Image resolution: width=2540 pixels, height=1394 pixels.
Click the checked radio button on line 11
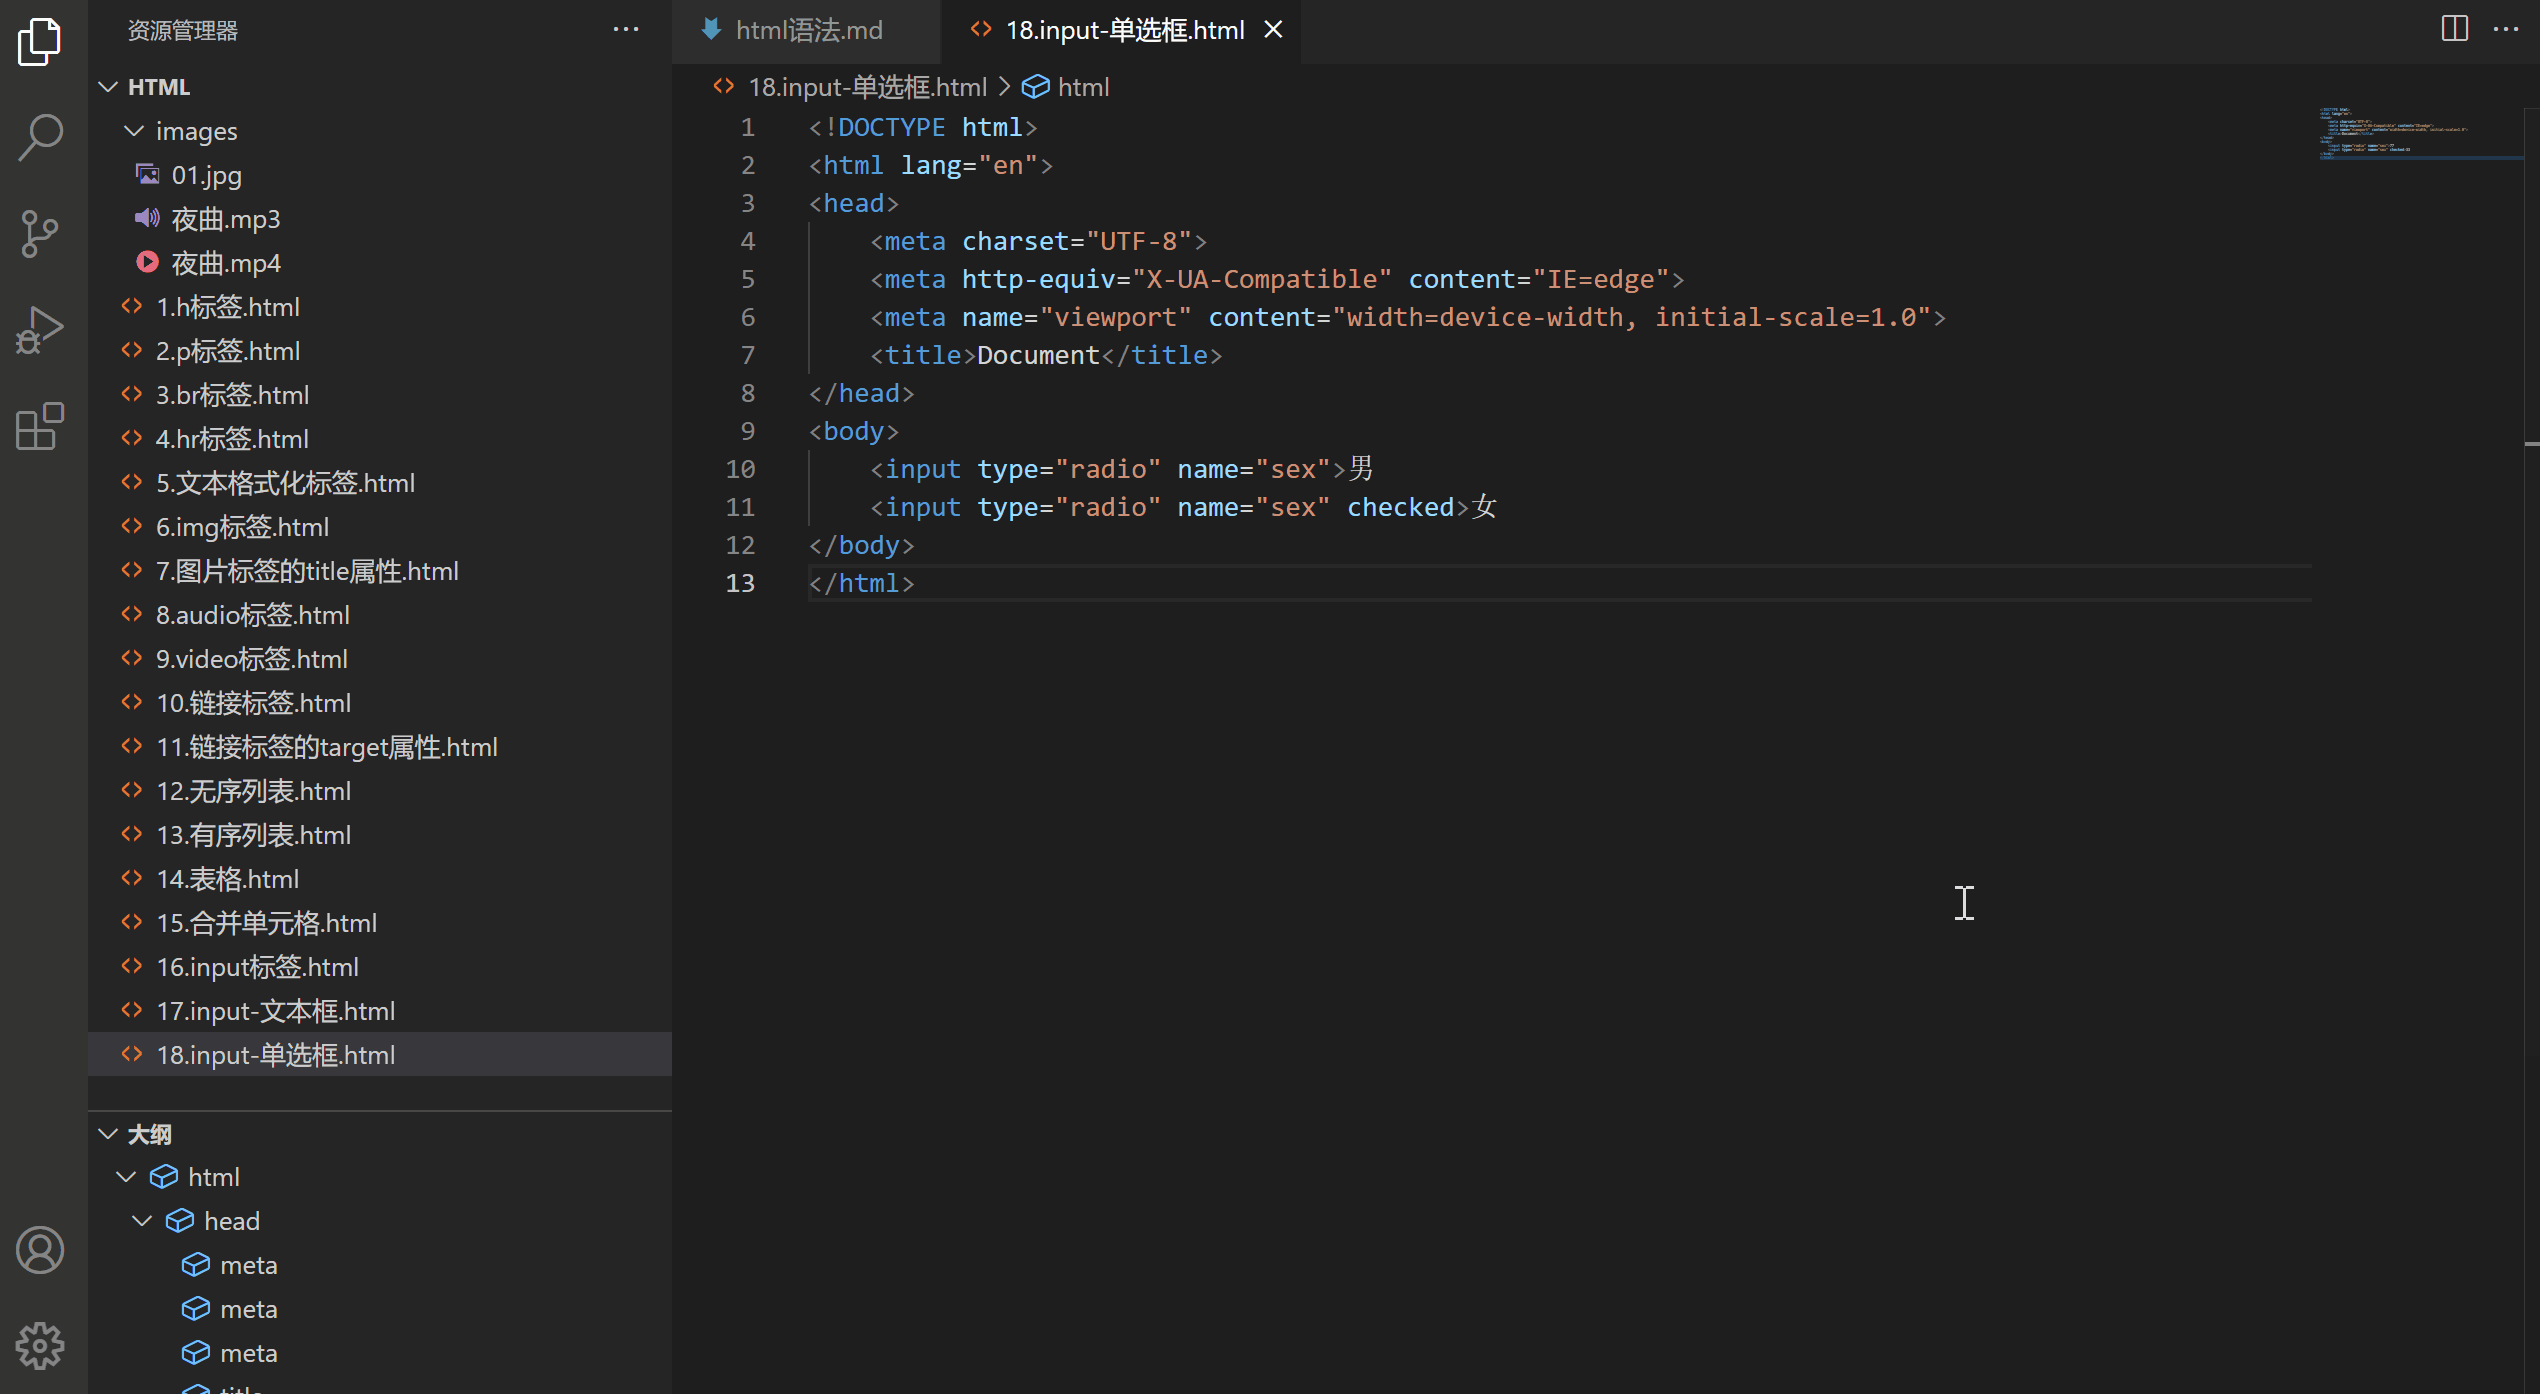pyautogui.click(x=1397, y=506)
